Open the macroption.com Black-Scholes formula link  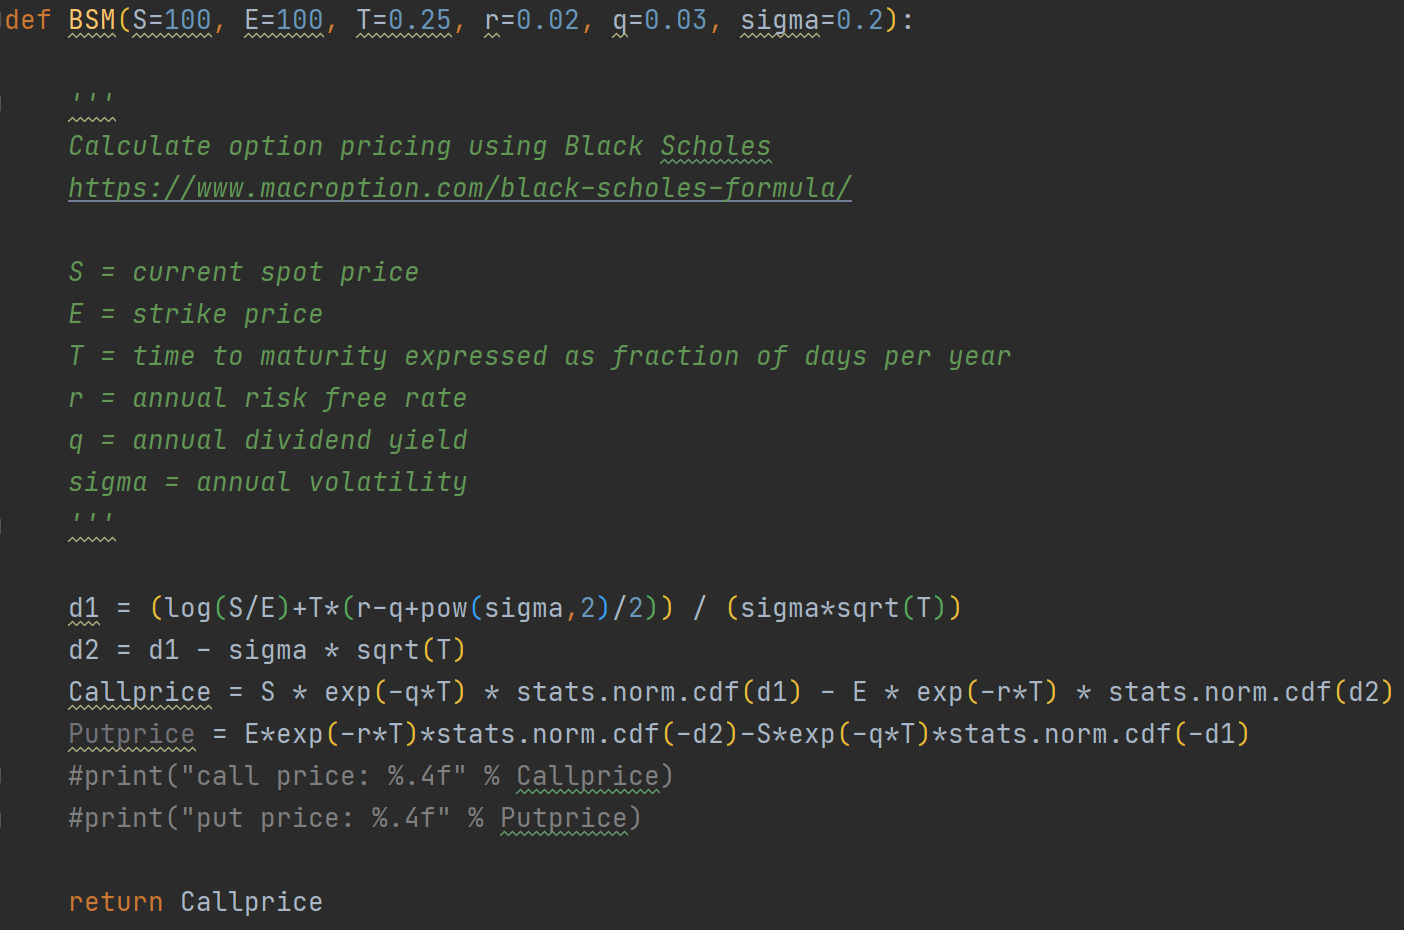pyautogui.click(x=459, y=188)
